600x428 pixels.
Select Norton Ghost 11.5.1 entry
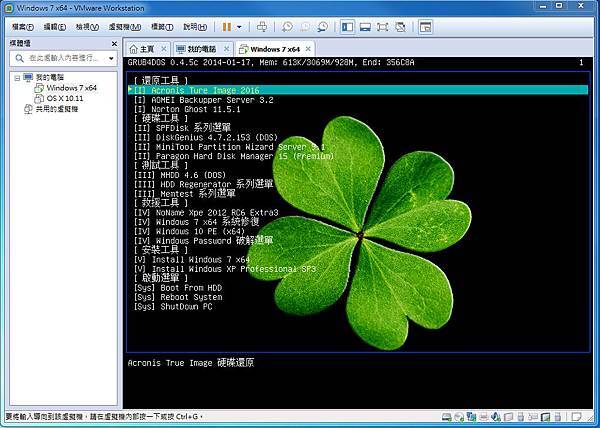pos(187,109)
